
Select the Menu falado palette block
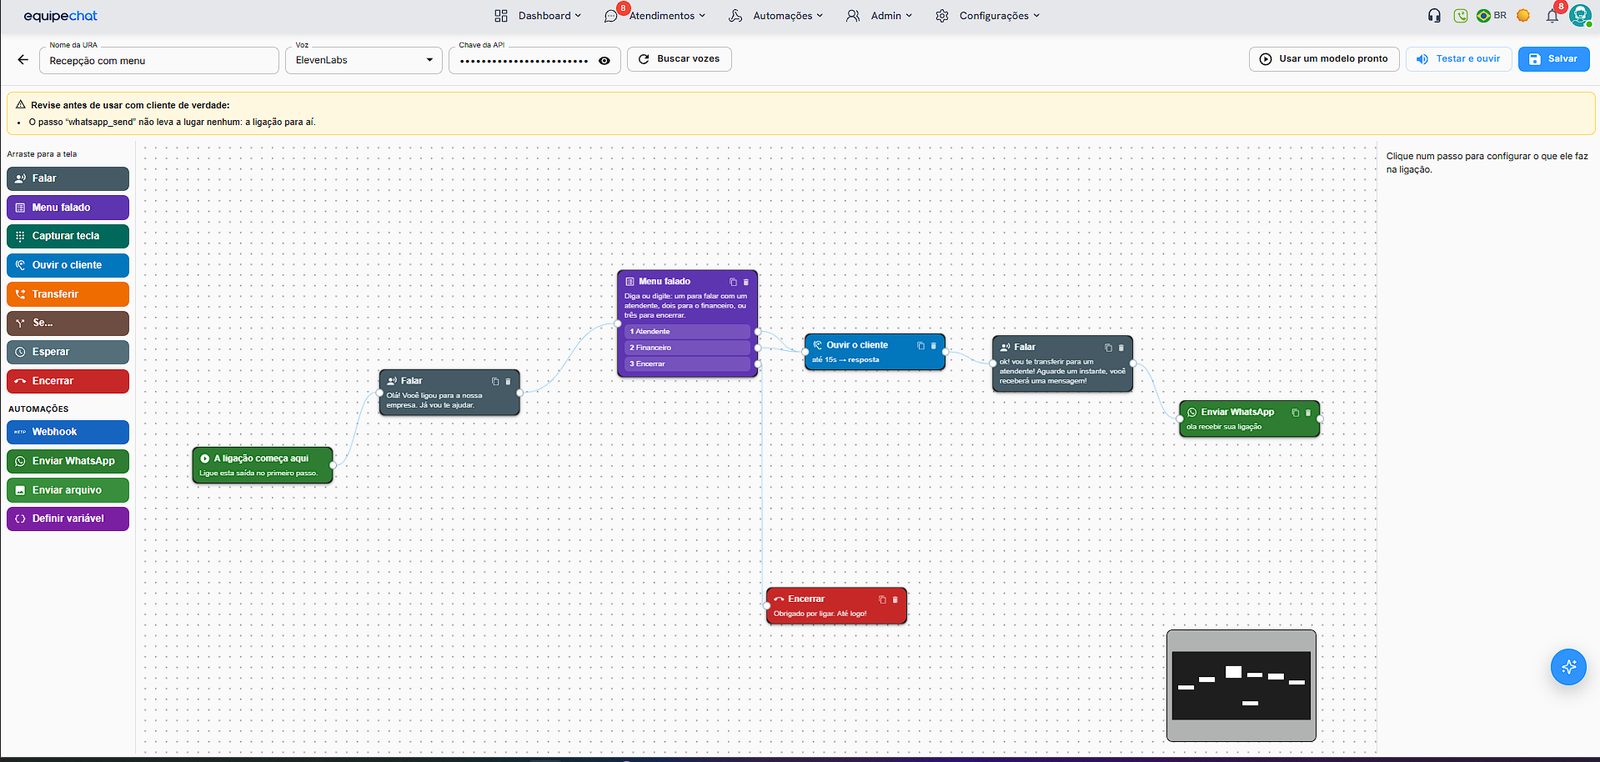[68, 208]
